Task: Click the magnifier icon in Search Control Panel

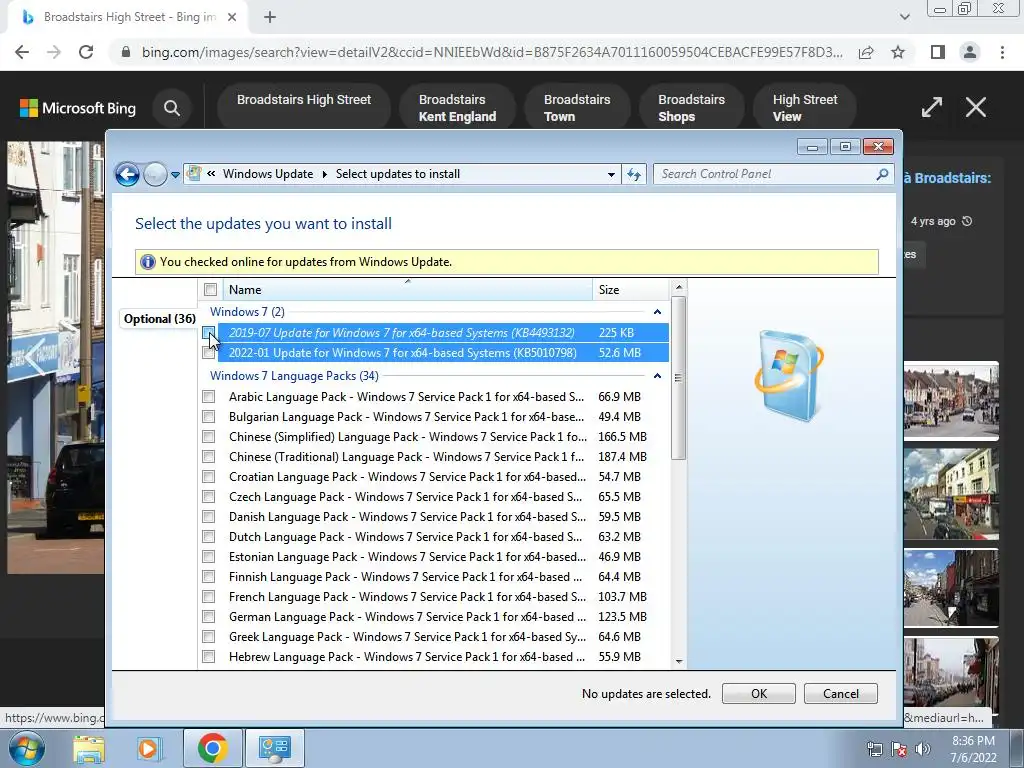Action: pyautogui.click(x=882, y=174)
